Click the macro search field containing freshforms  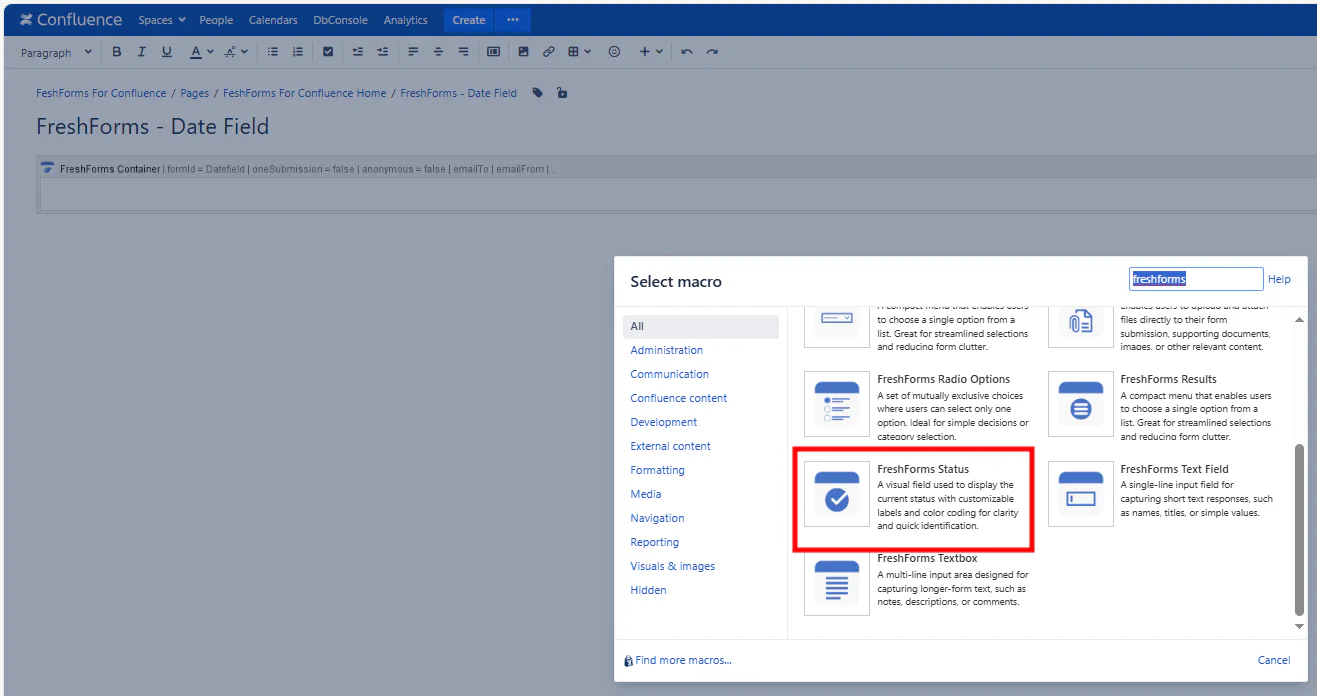1195,279
